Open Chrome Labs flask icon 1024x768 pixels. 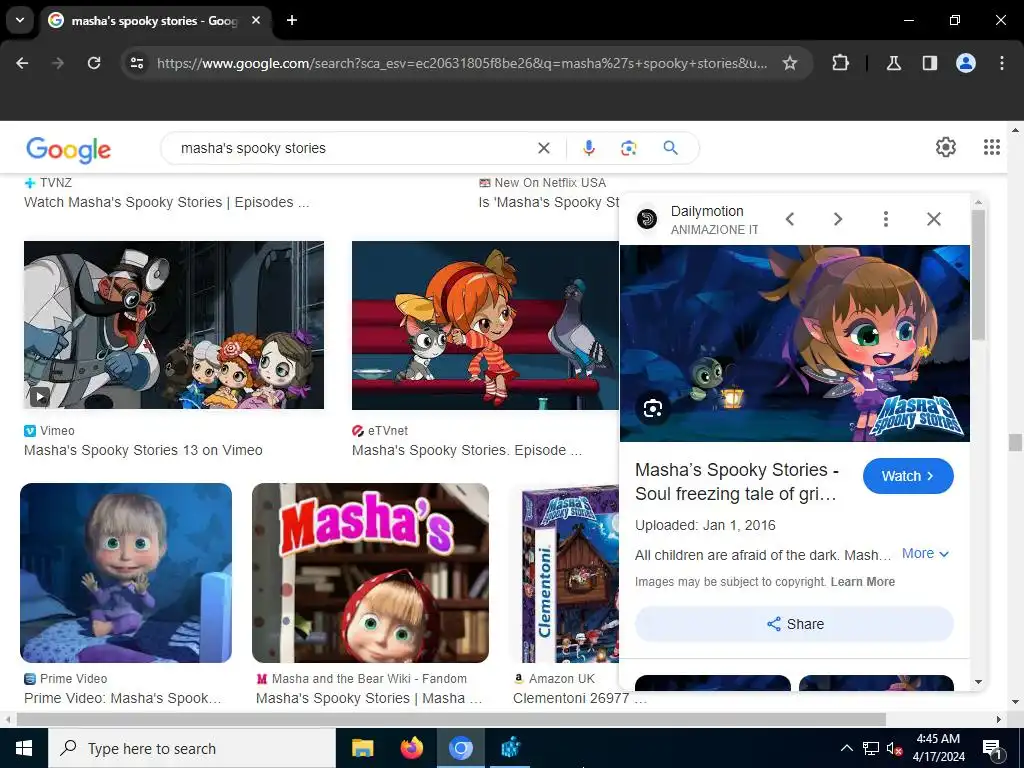click(893, 63)
